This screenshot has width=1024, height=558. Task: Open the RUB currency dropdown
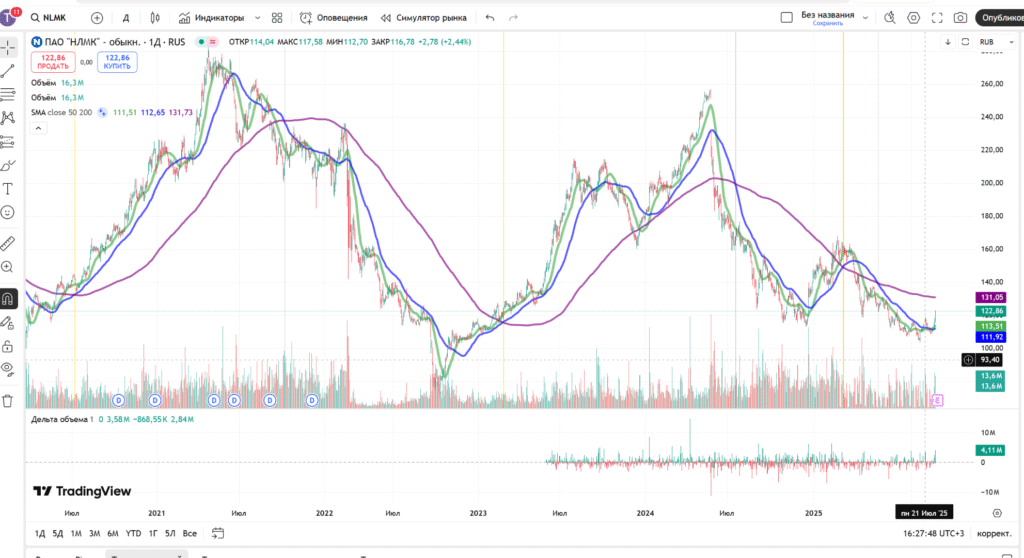(996, 42)
